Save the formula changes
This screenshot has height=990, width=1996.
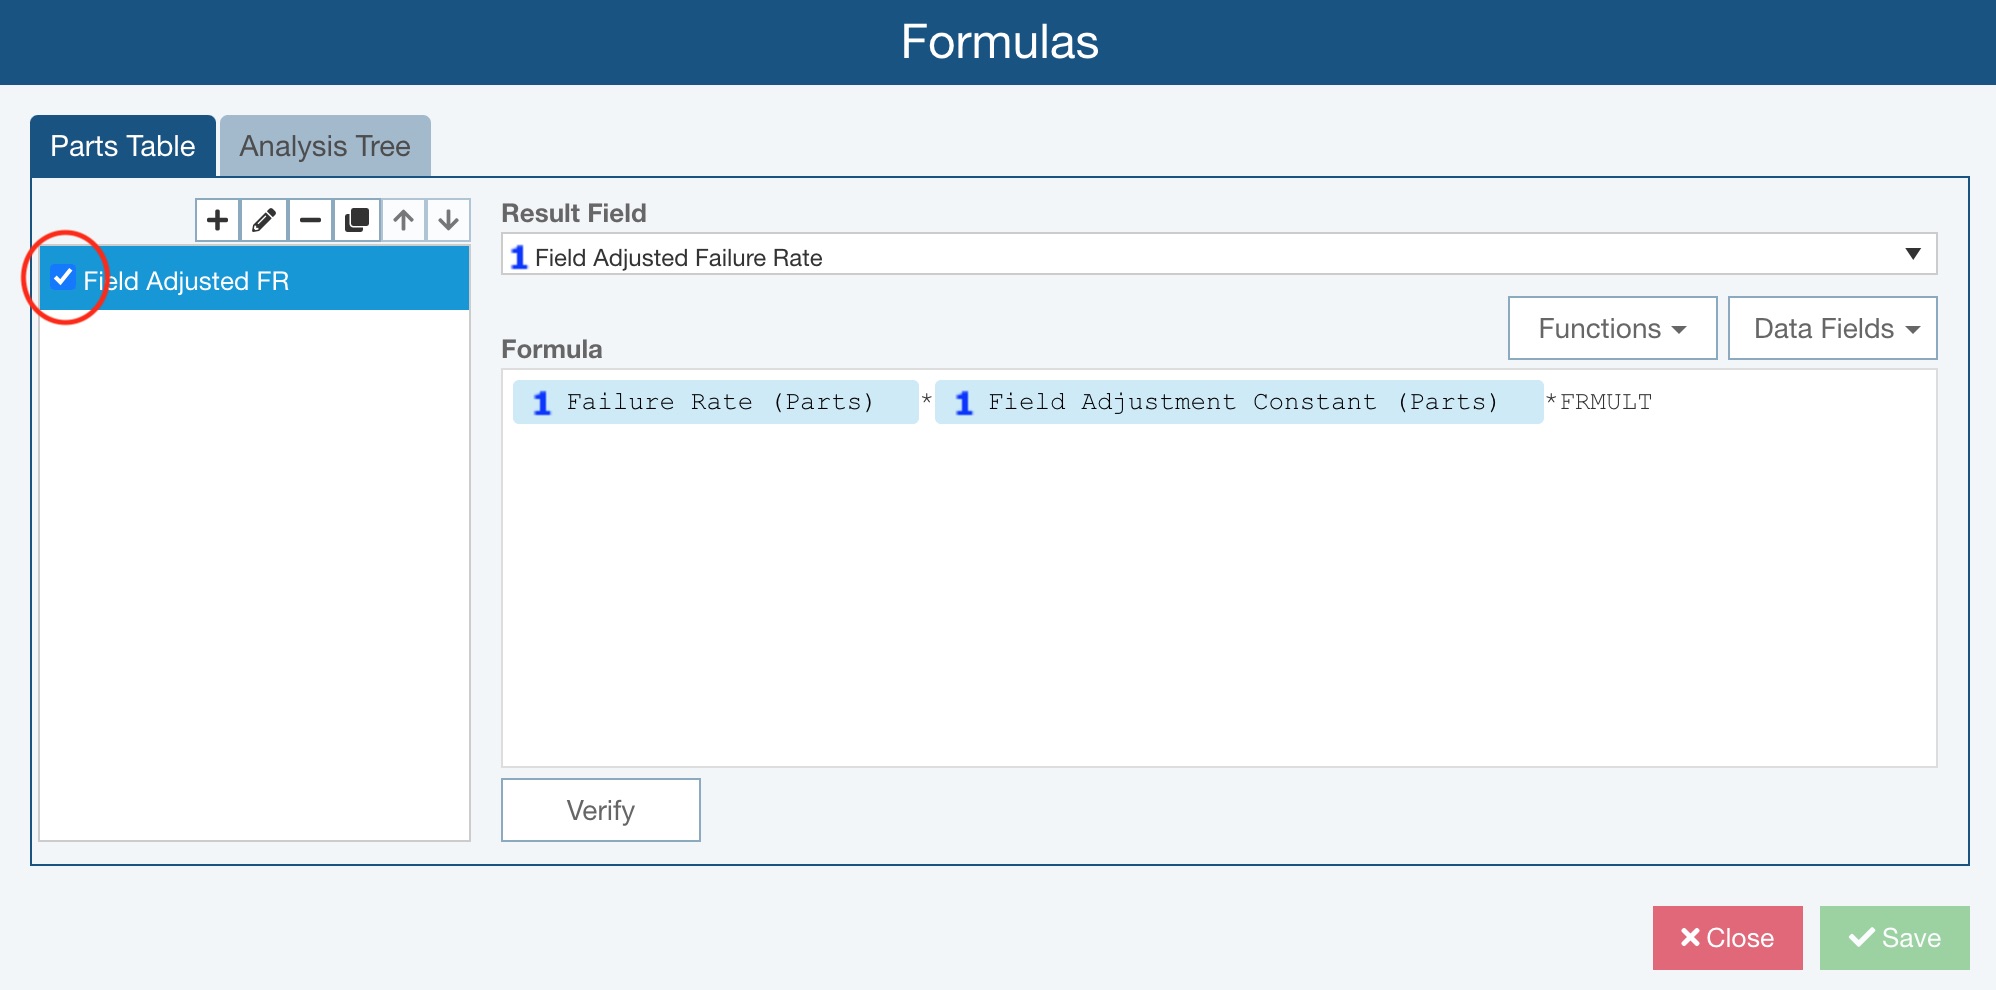pyautogui.click(x=1894, y=938)
